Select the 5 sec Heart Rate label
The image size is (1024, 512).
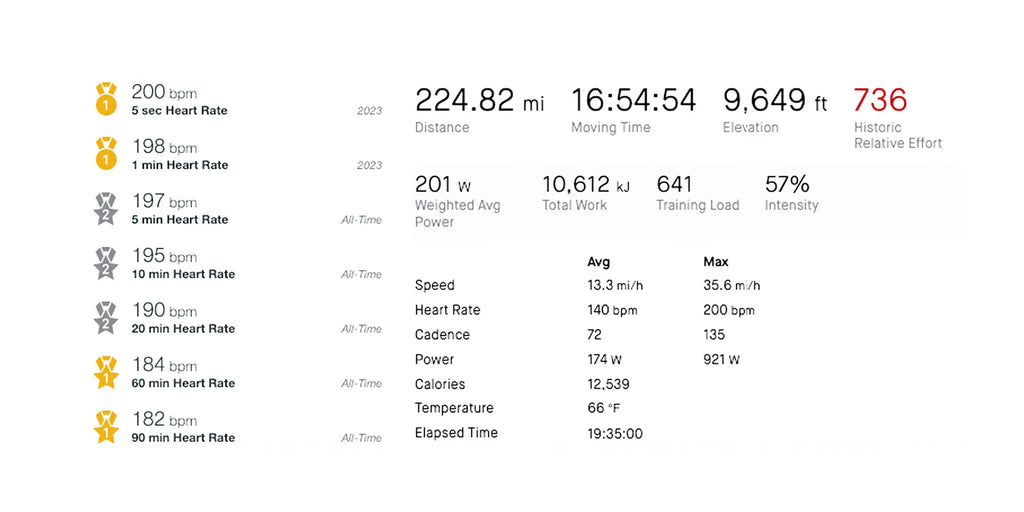(x=179, y=111)
